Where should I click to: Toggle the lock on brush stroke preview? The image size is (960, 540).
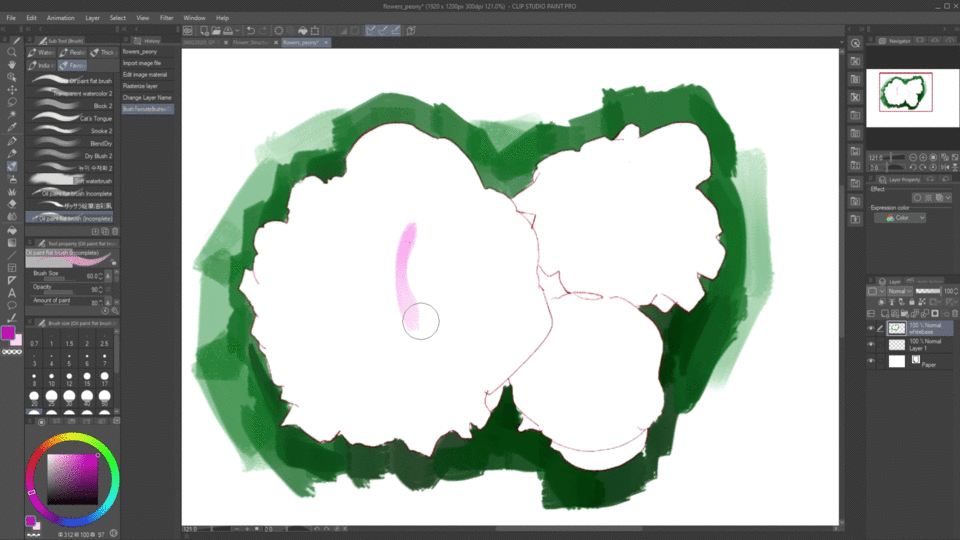113,261
